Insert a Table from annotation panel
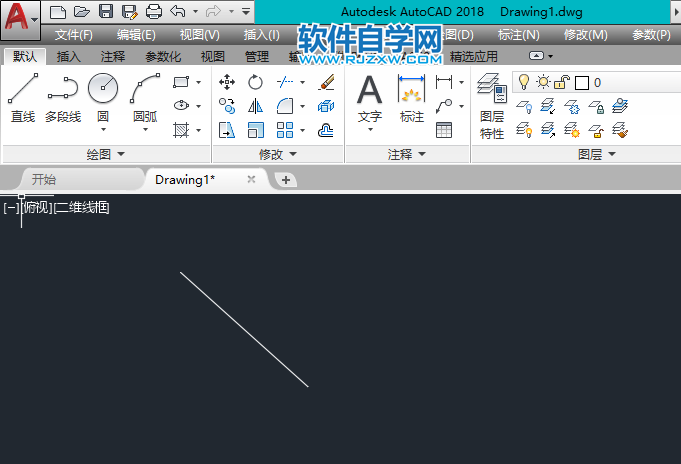The image size is (681, 464). tap(444, 130)
